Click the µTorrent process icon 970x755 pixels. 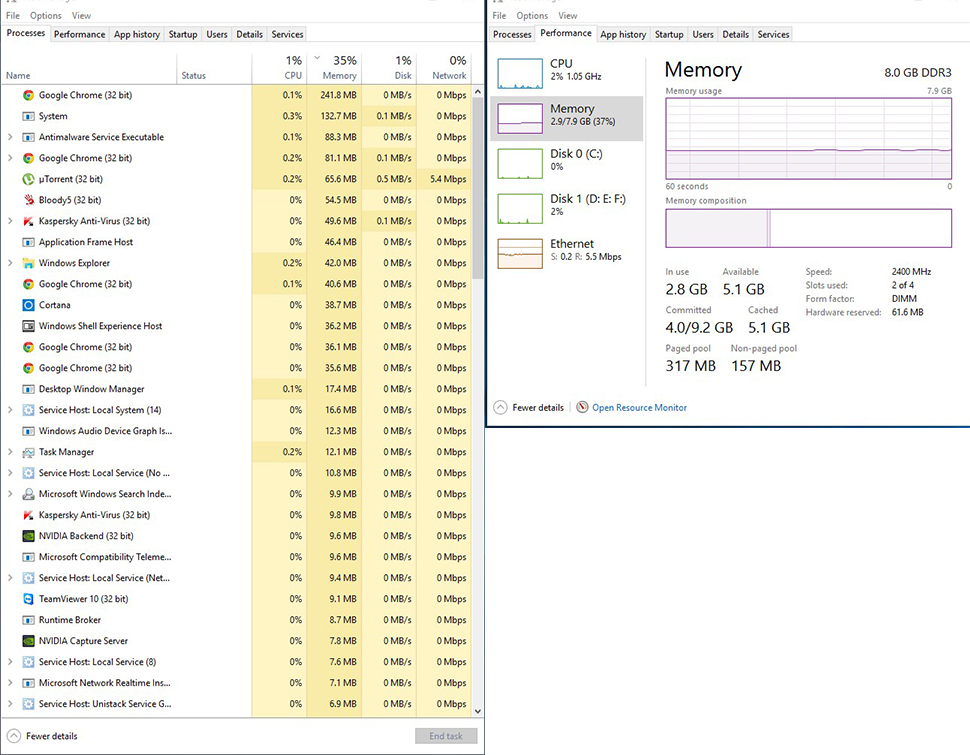(x=29, y=179)
